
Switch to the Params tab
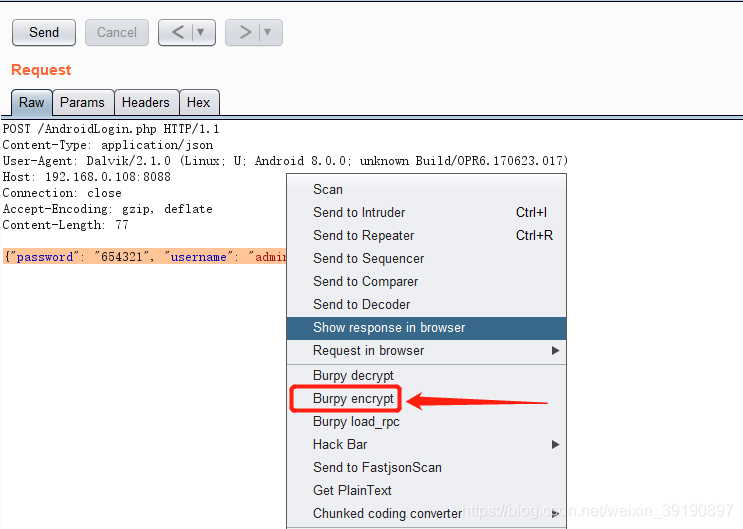click(x=82, y=102)
